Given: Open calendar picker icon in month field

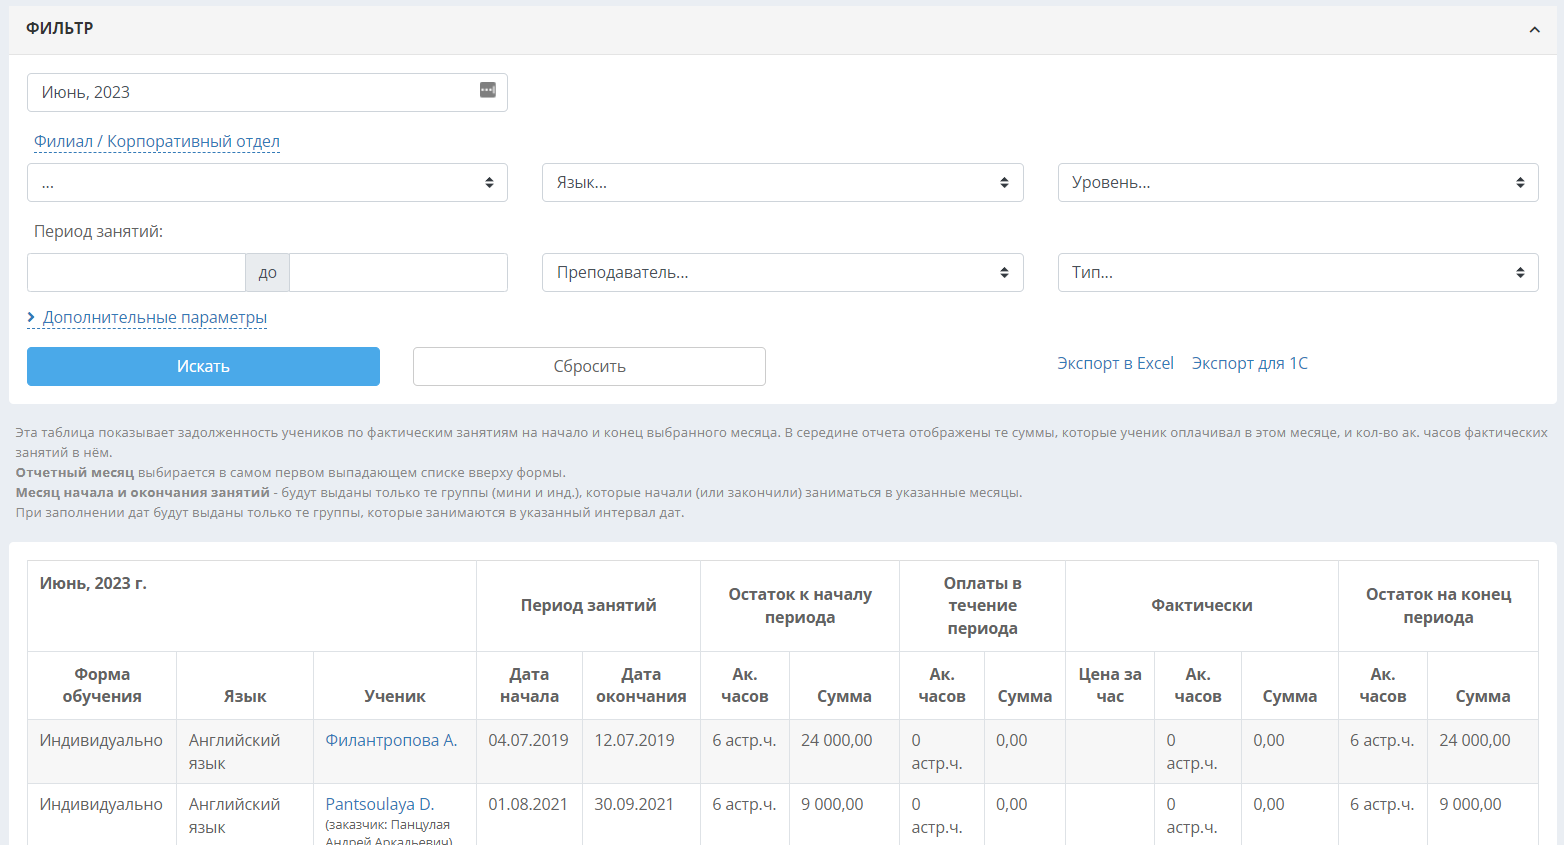Looking at the screenshot, I should tap(488, 90).
